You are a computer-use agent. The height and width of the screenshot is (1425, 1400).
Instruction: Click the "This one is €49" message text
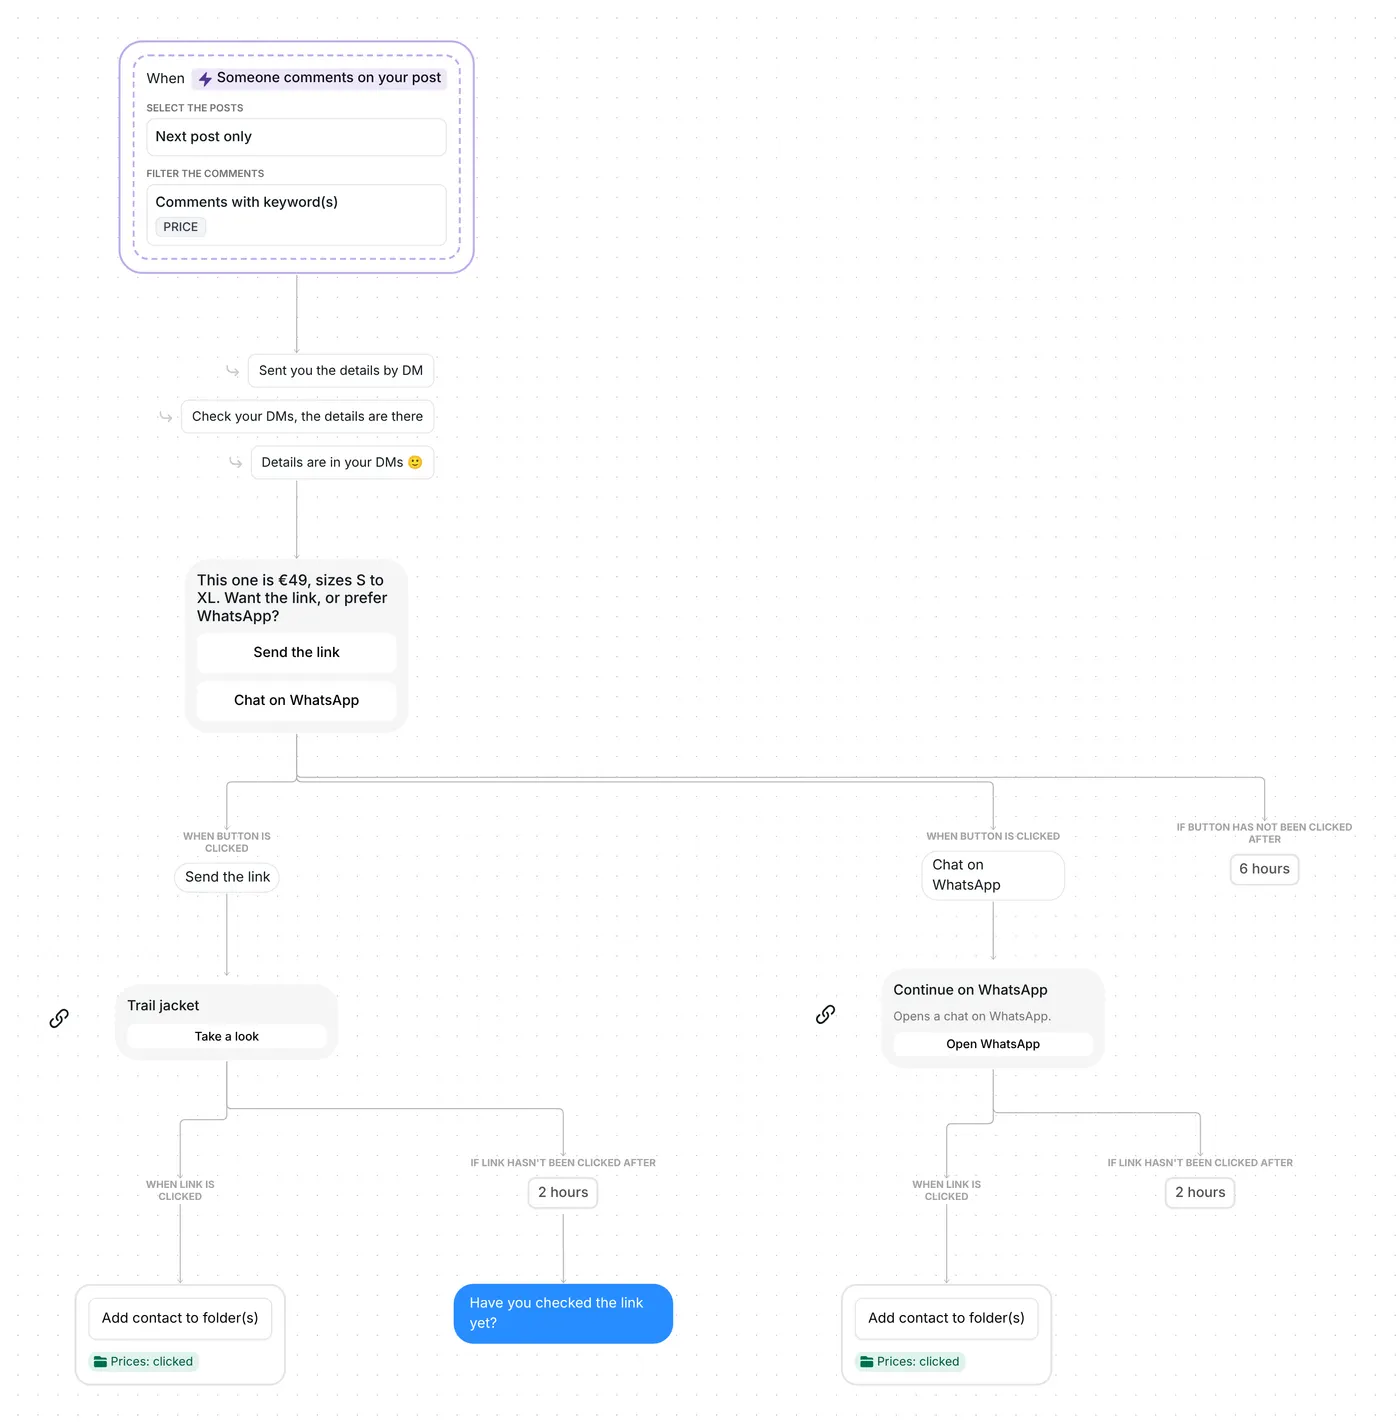point(292,598)
